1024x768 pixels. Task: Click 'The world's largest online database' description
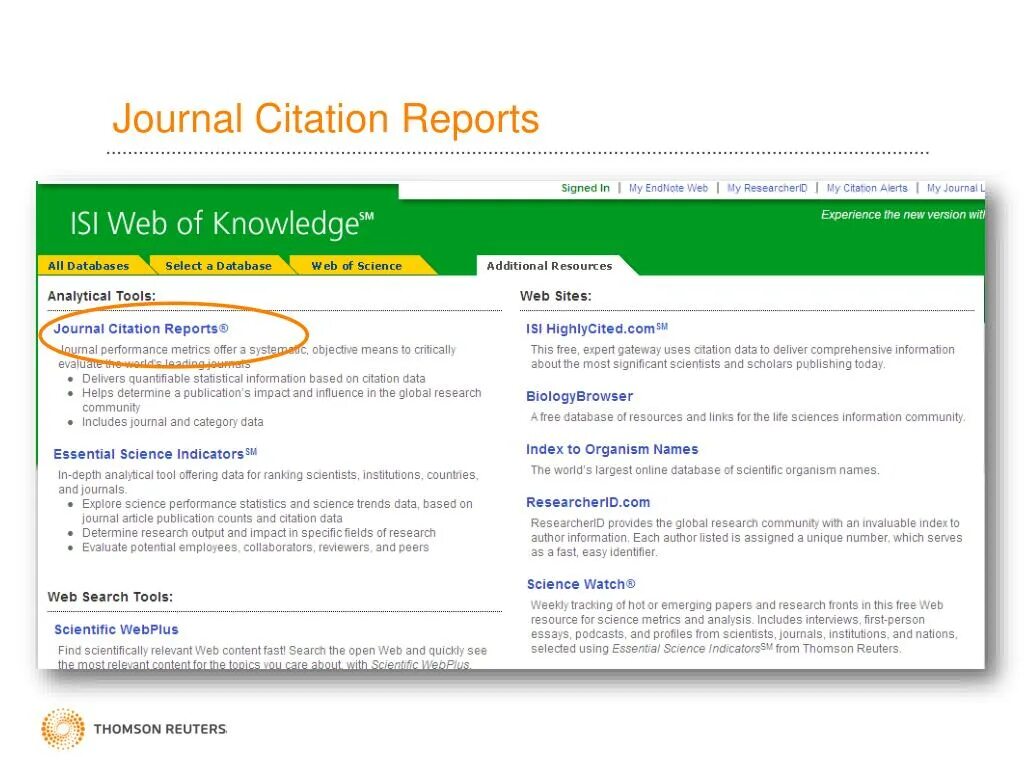tap(705, 470)
